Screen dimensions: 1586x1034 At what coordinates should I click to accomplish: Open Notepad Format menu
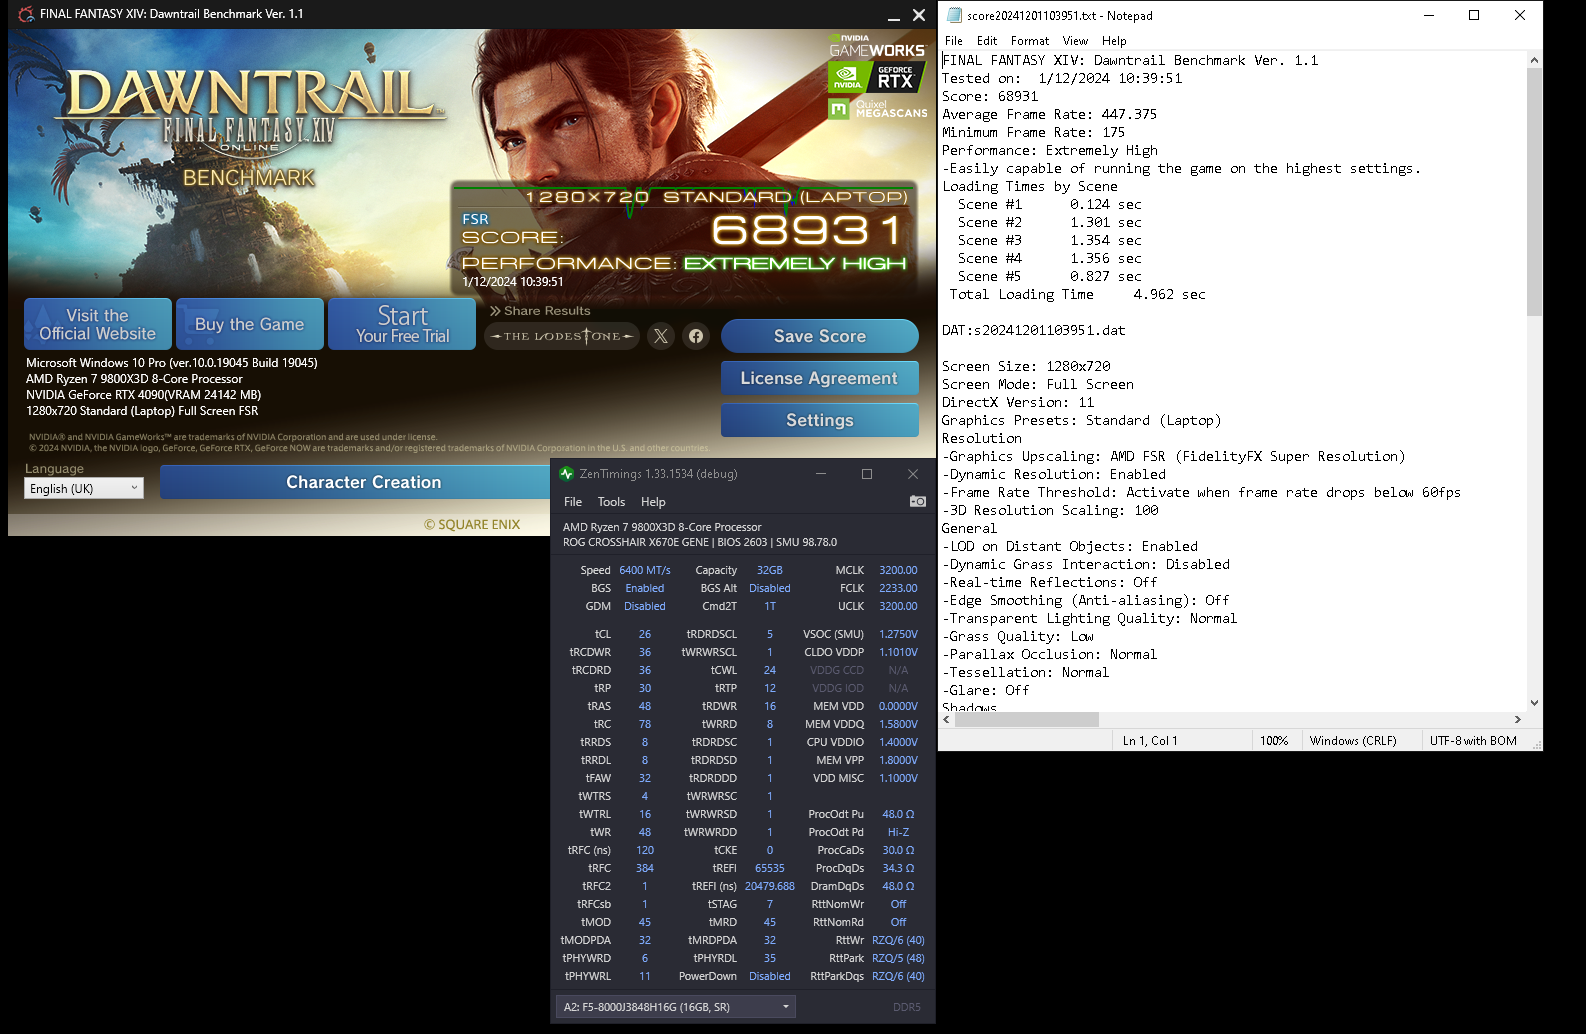1030,41
